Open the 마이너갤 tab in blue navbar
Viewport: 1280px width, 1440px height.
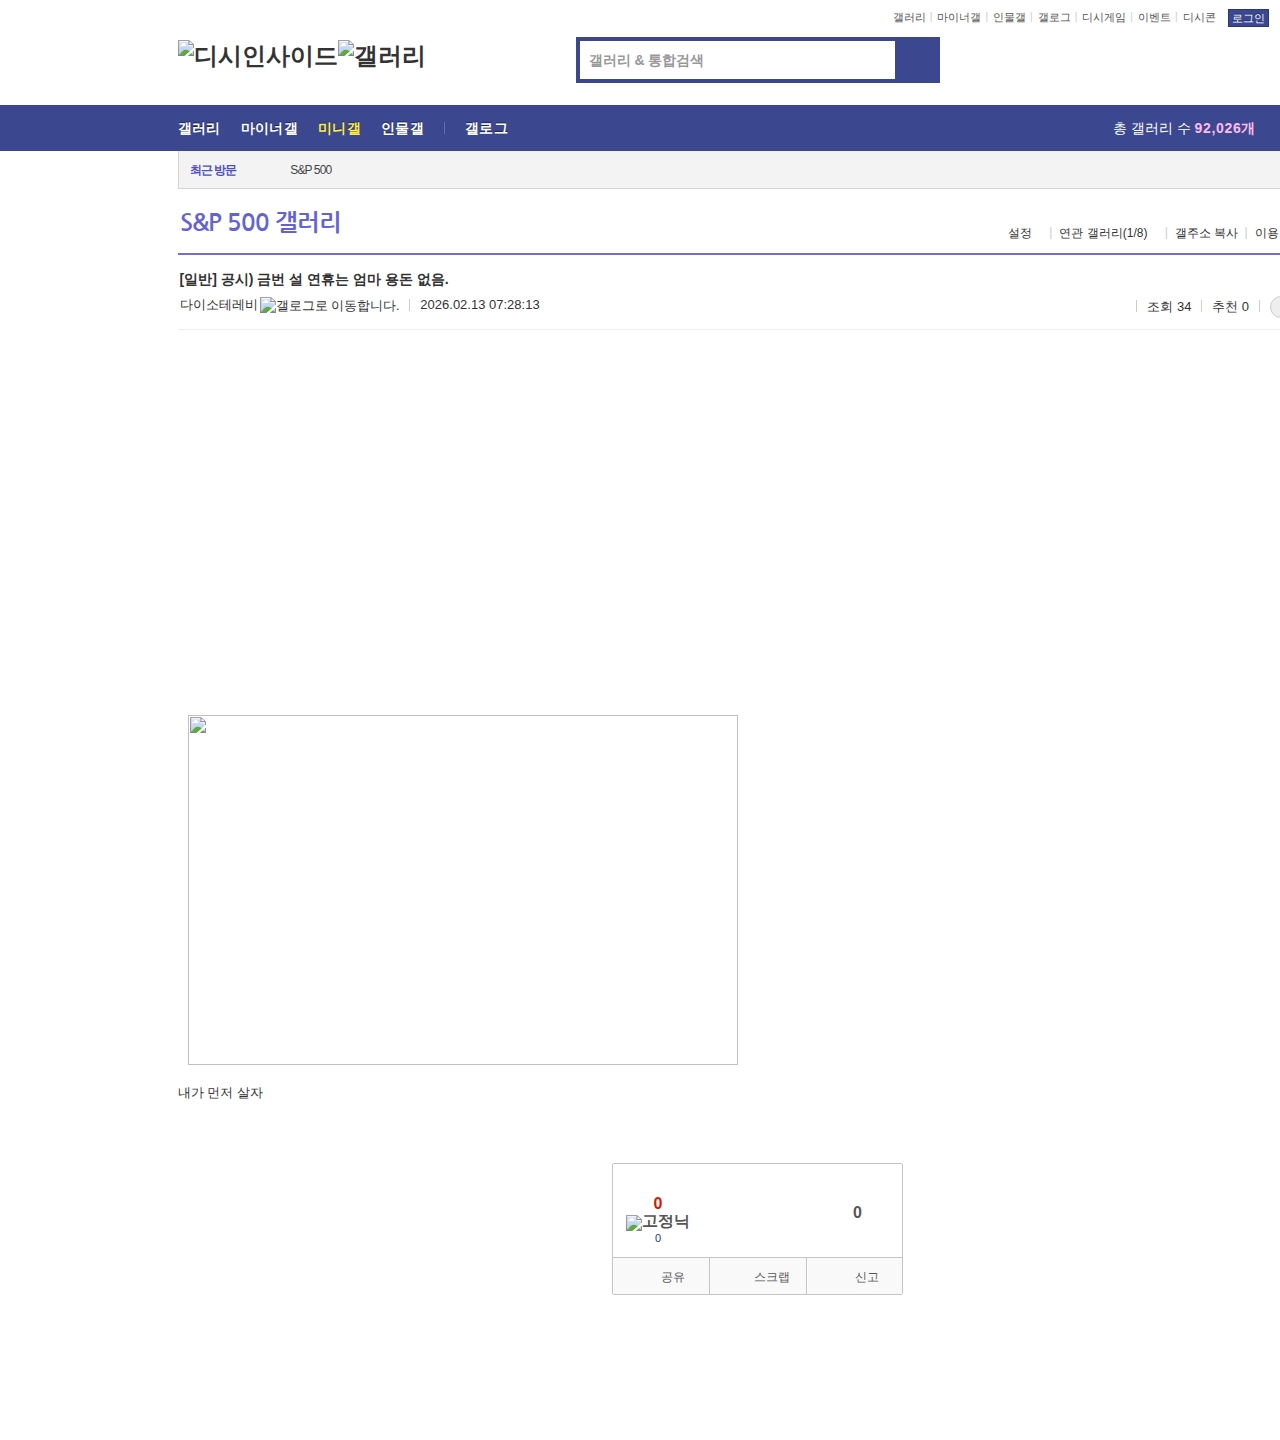[x=269, y=129]
